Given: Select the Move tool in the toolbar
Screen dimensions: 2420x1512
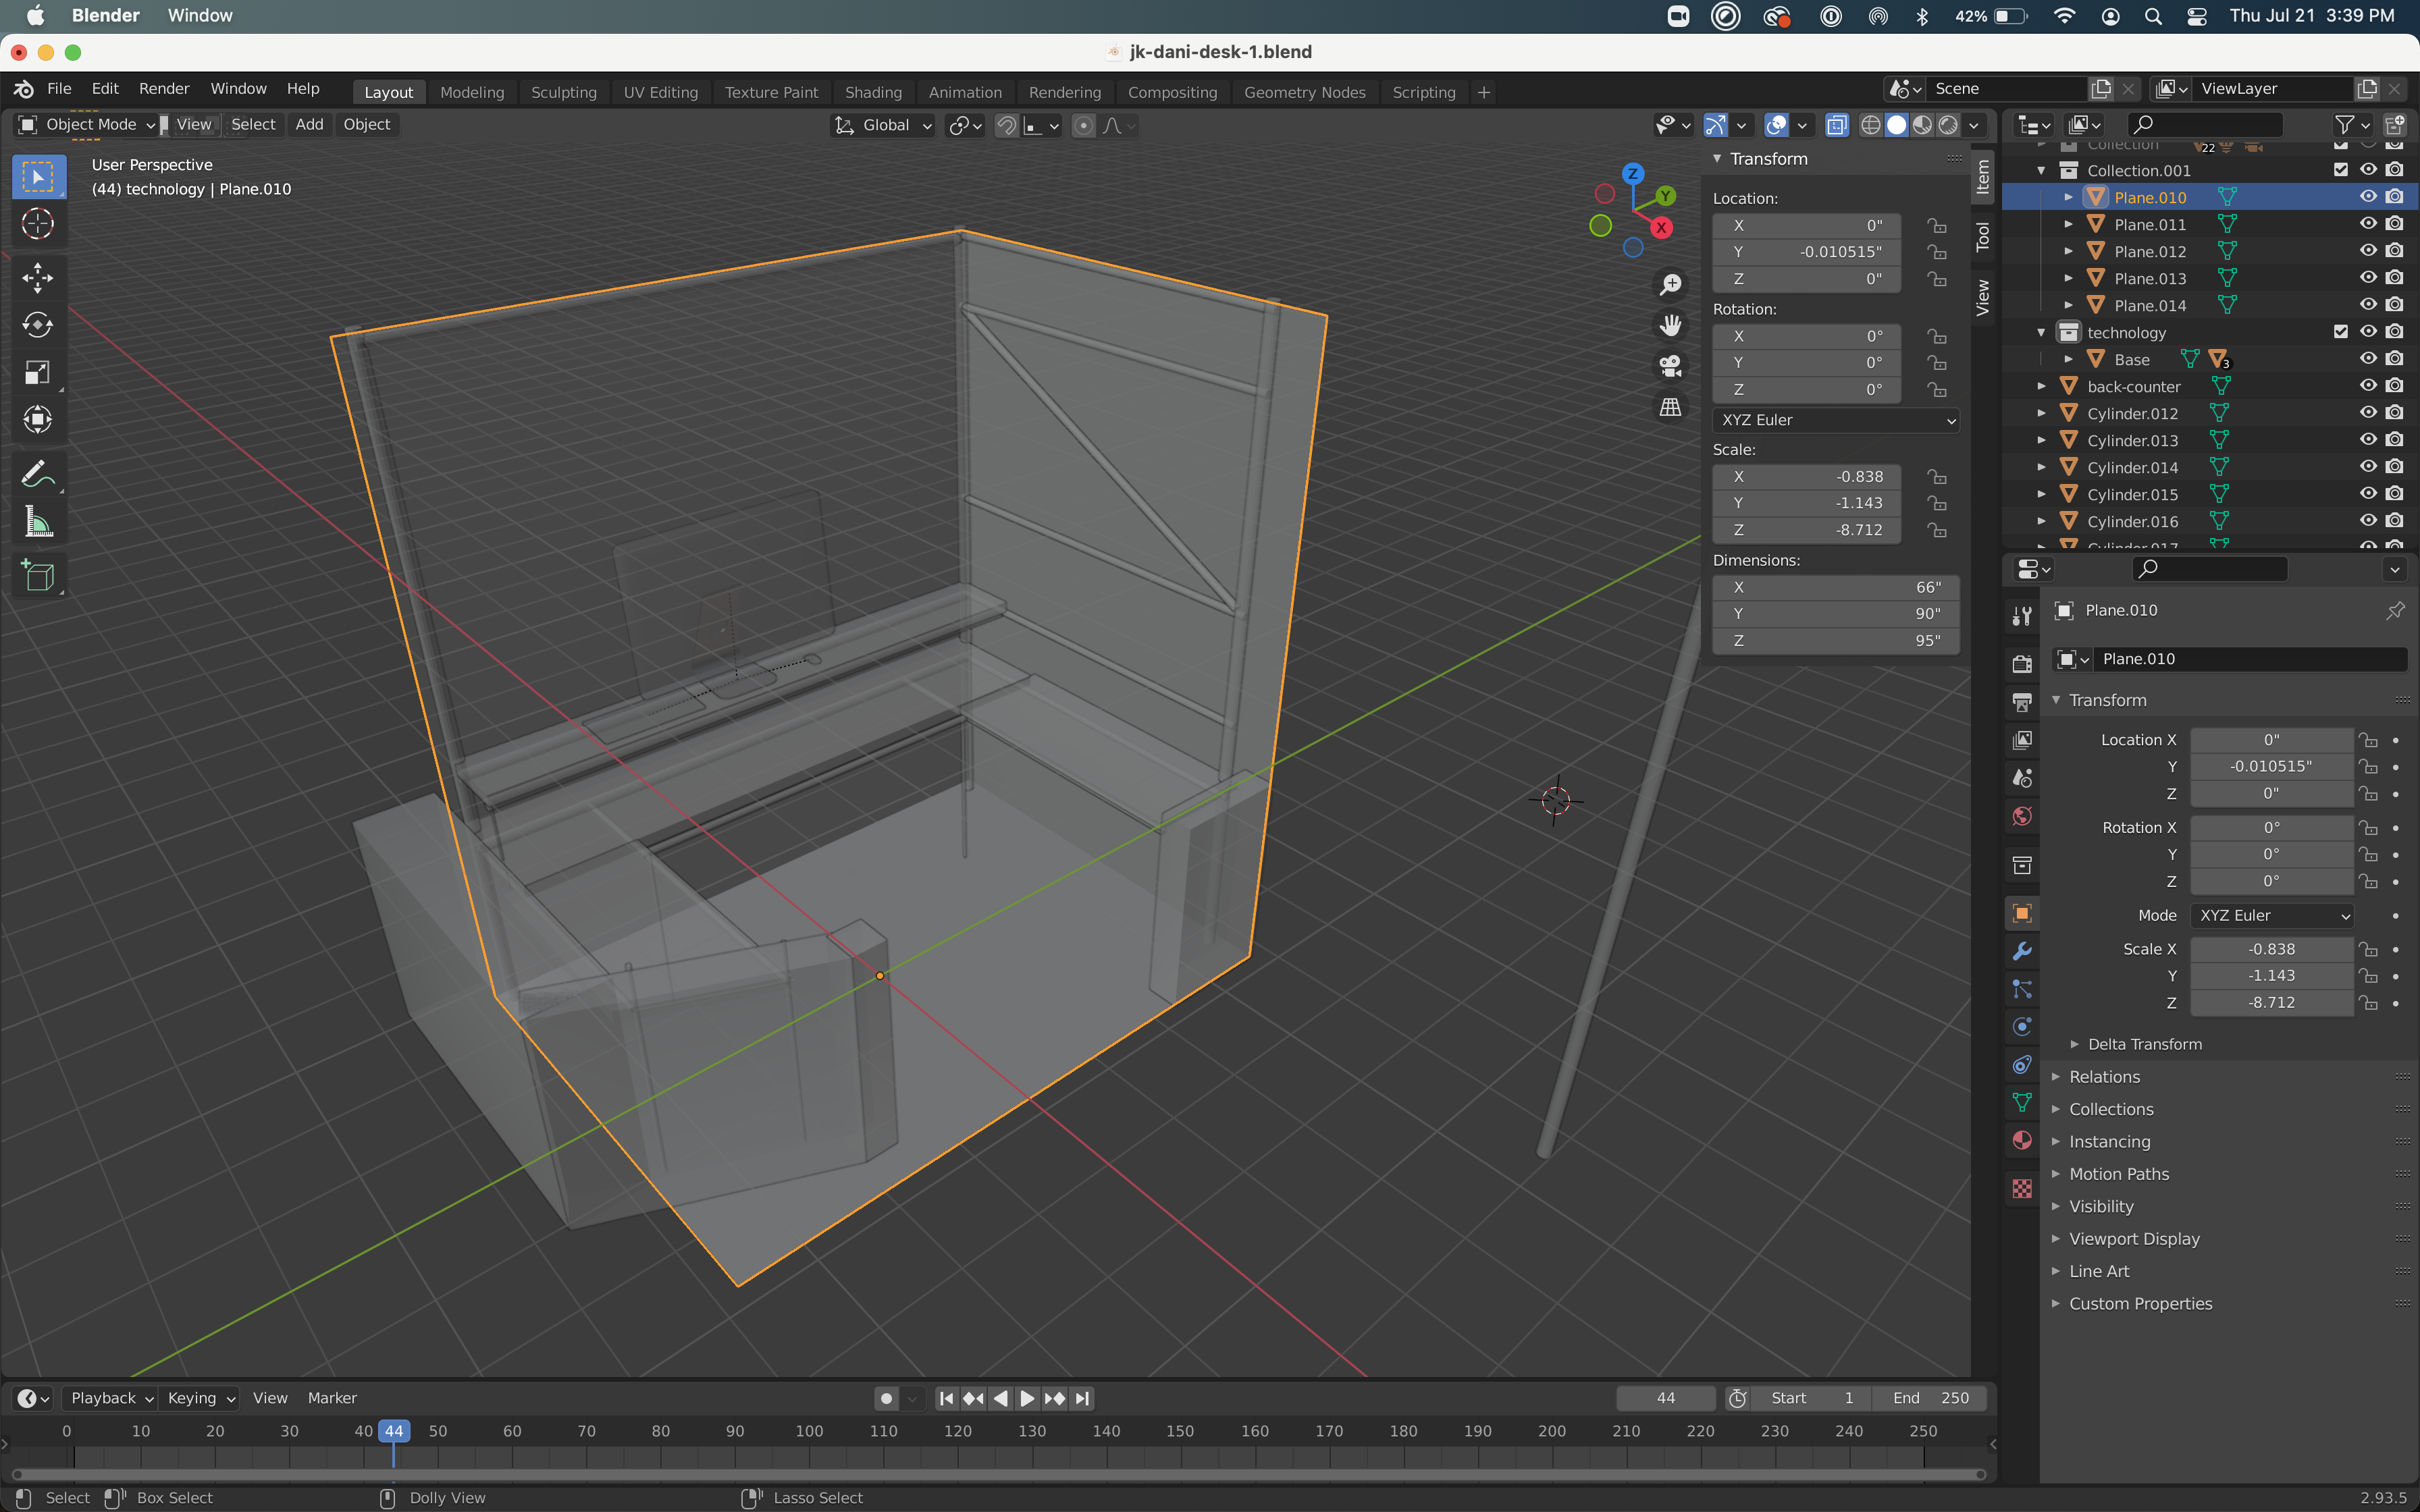Looking at the screenshot, I should coord(37,277).
